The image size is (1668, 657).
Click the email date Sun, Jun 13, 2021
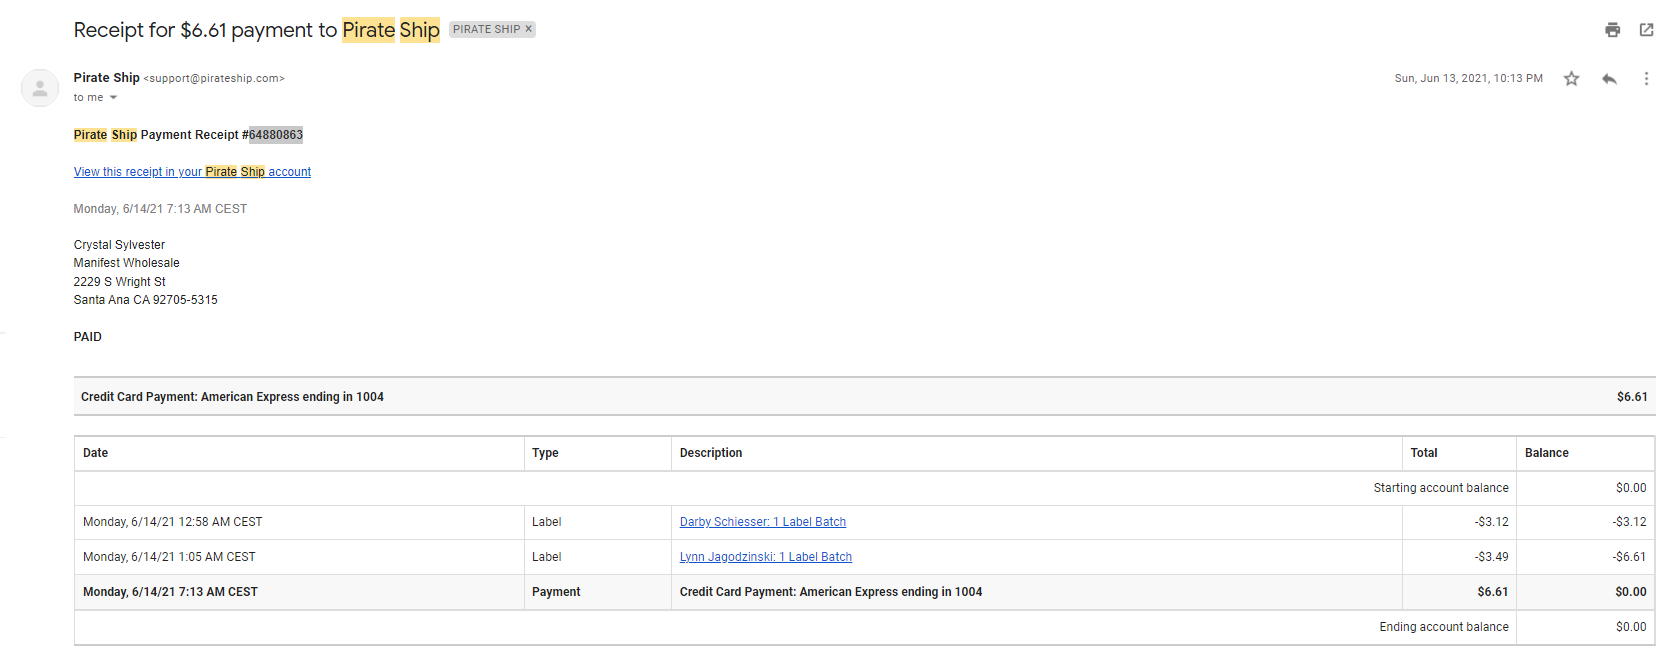1468,78
